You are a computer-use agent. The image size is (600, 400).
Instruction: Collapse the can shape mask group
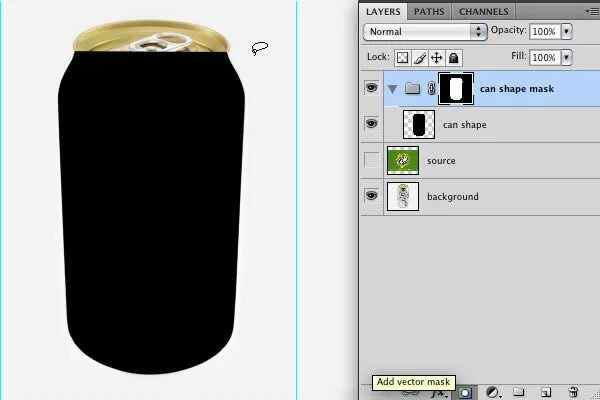392,89
